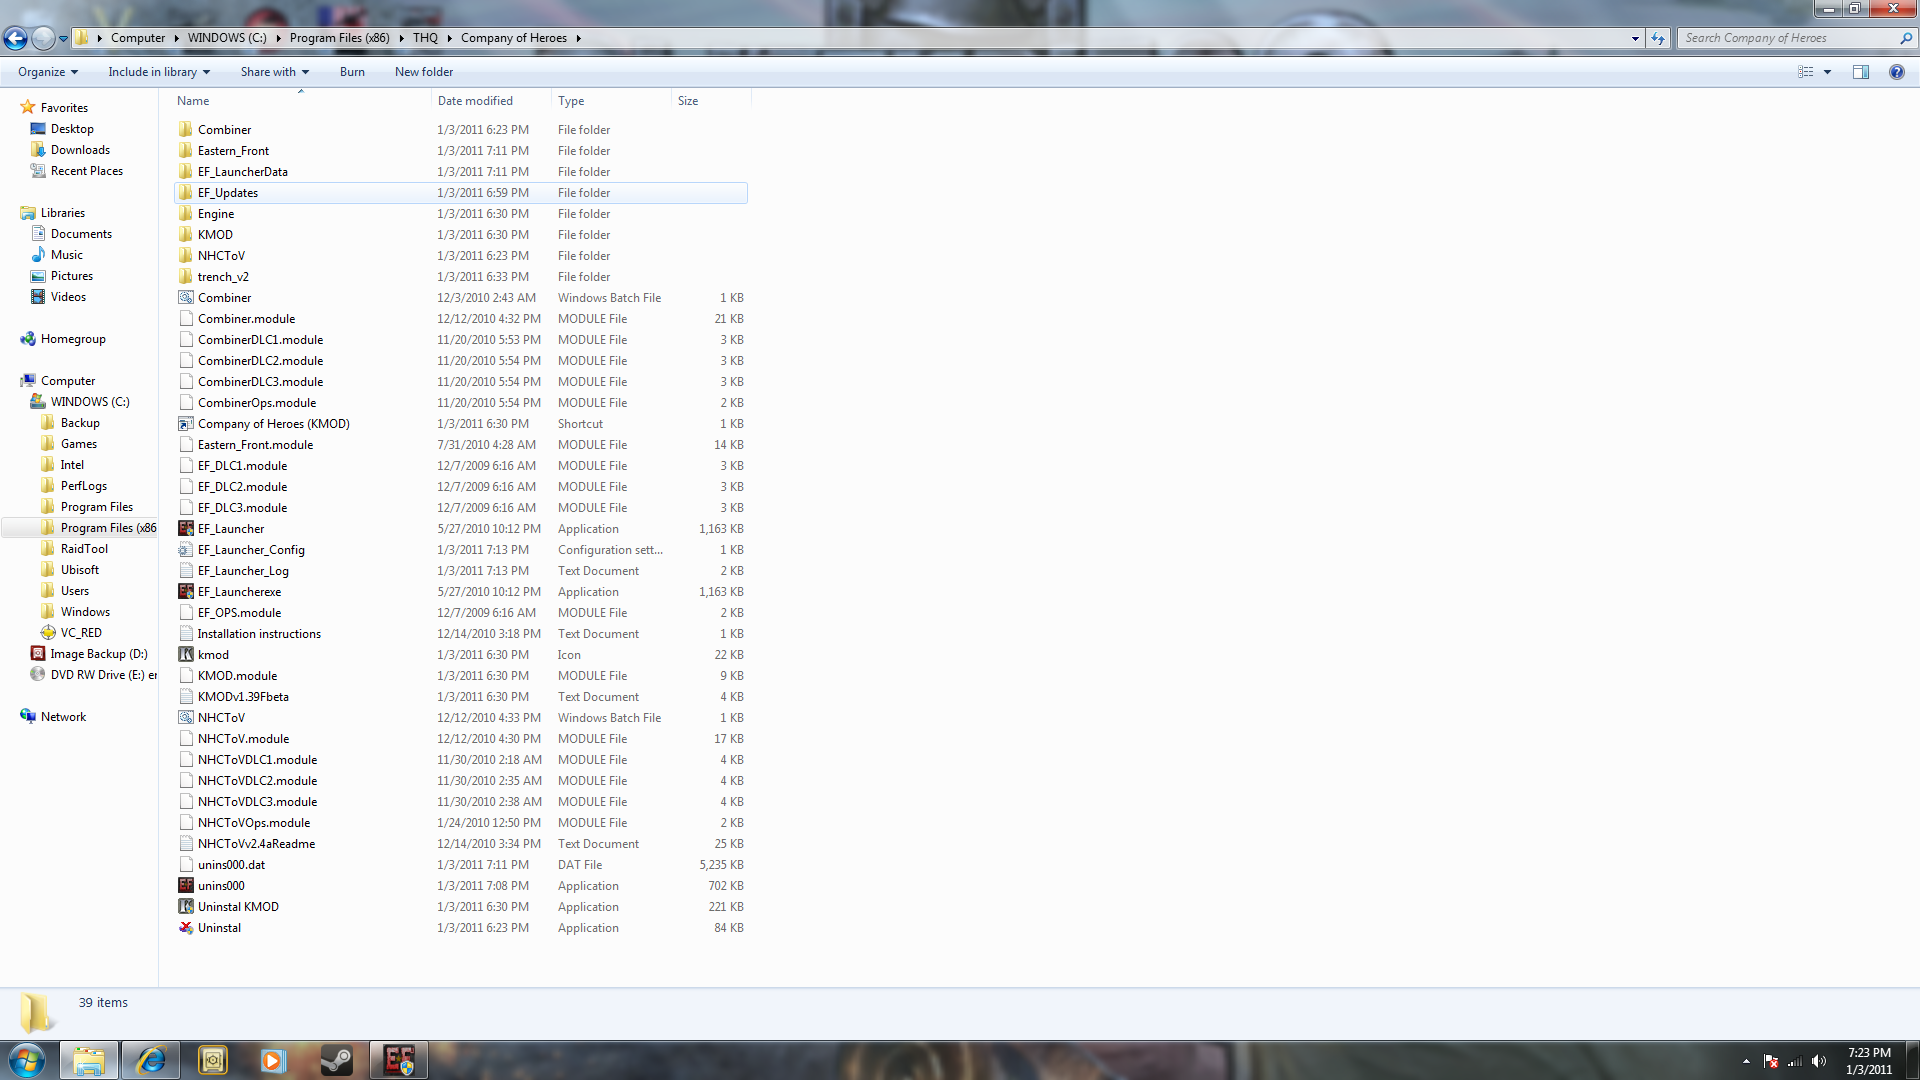Open the Organize dropdown menu
Viewport: 1920px width, 1080px height.
tap(48, 72)
